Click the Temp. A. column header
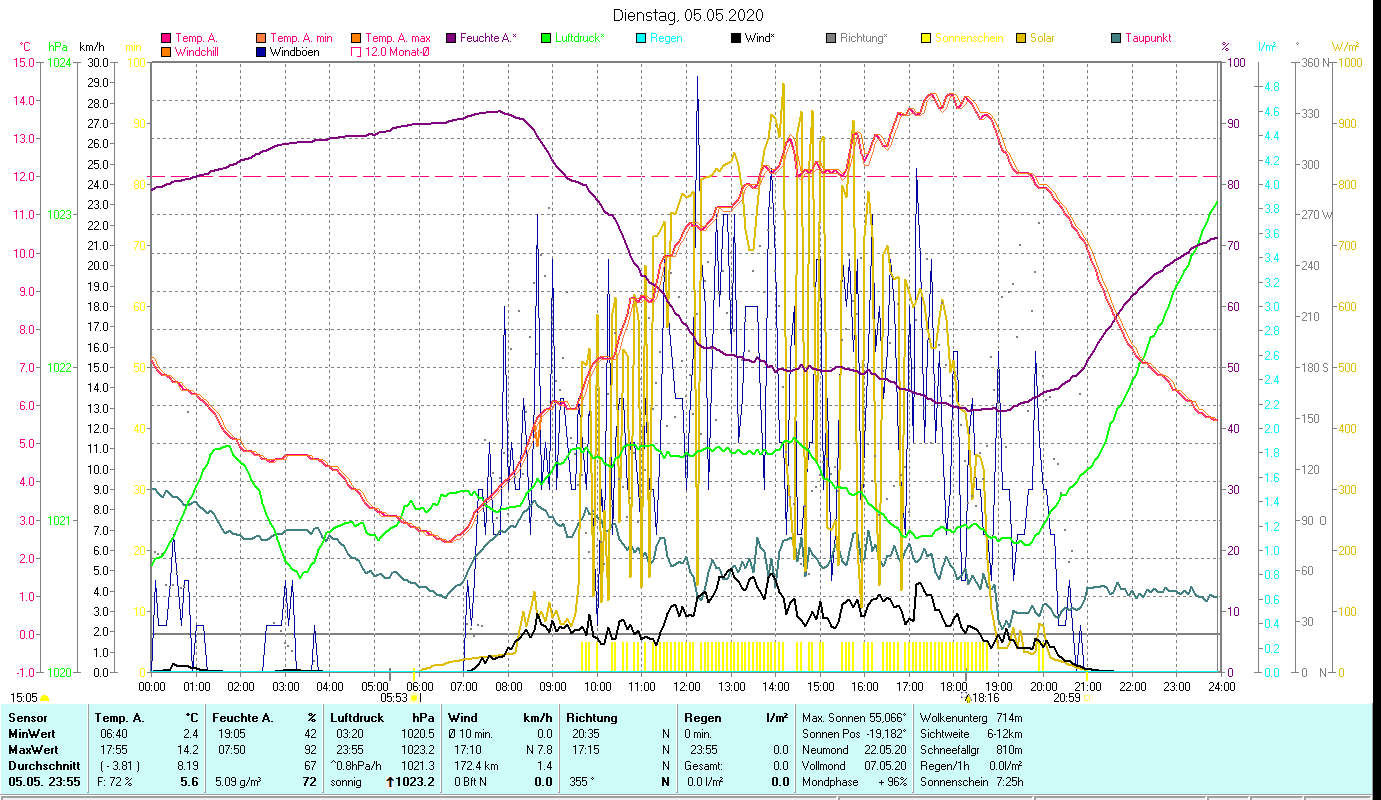 (119, 718)
